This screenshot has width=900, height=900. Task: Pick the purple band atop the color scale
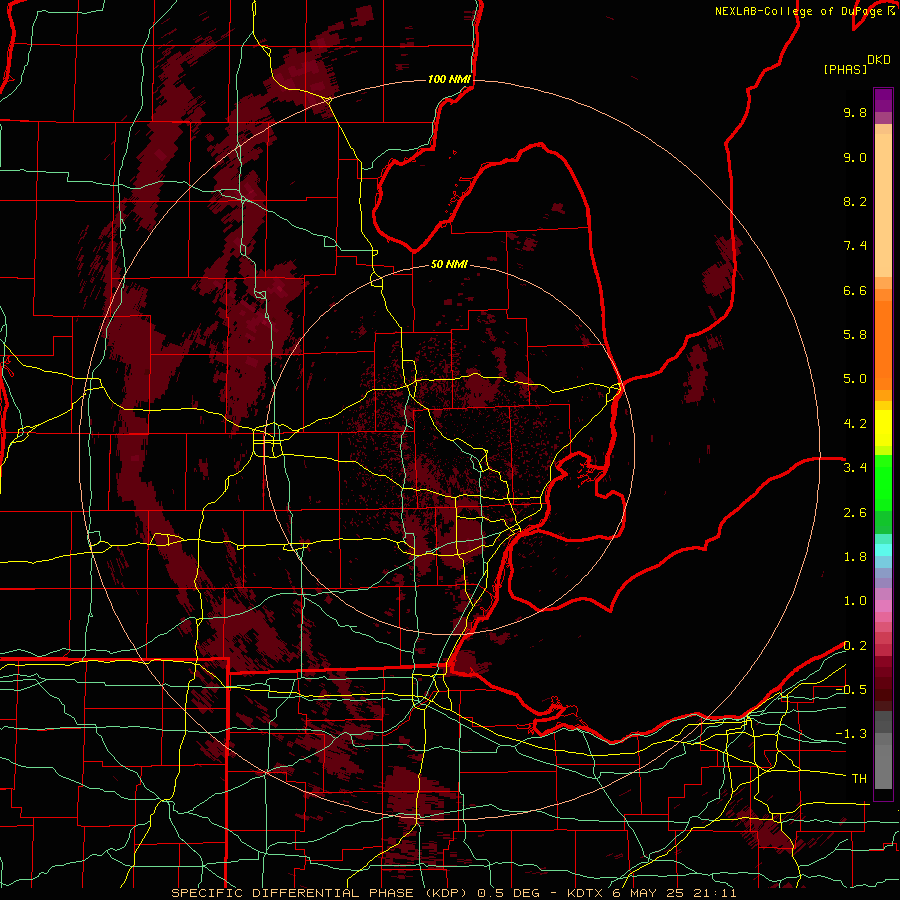tap(883, 100)
